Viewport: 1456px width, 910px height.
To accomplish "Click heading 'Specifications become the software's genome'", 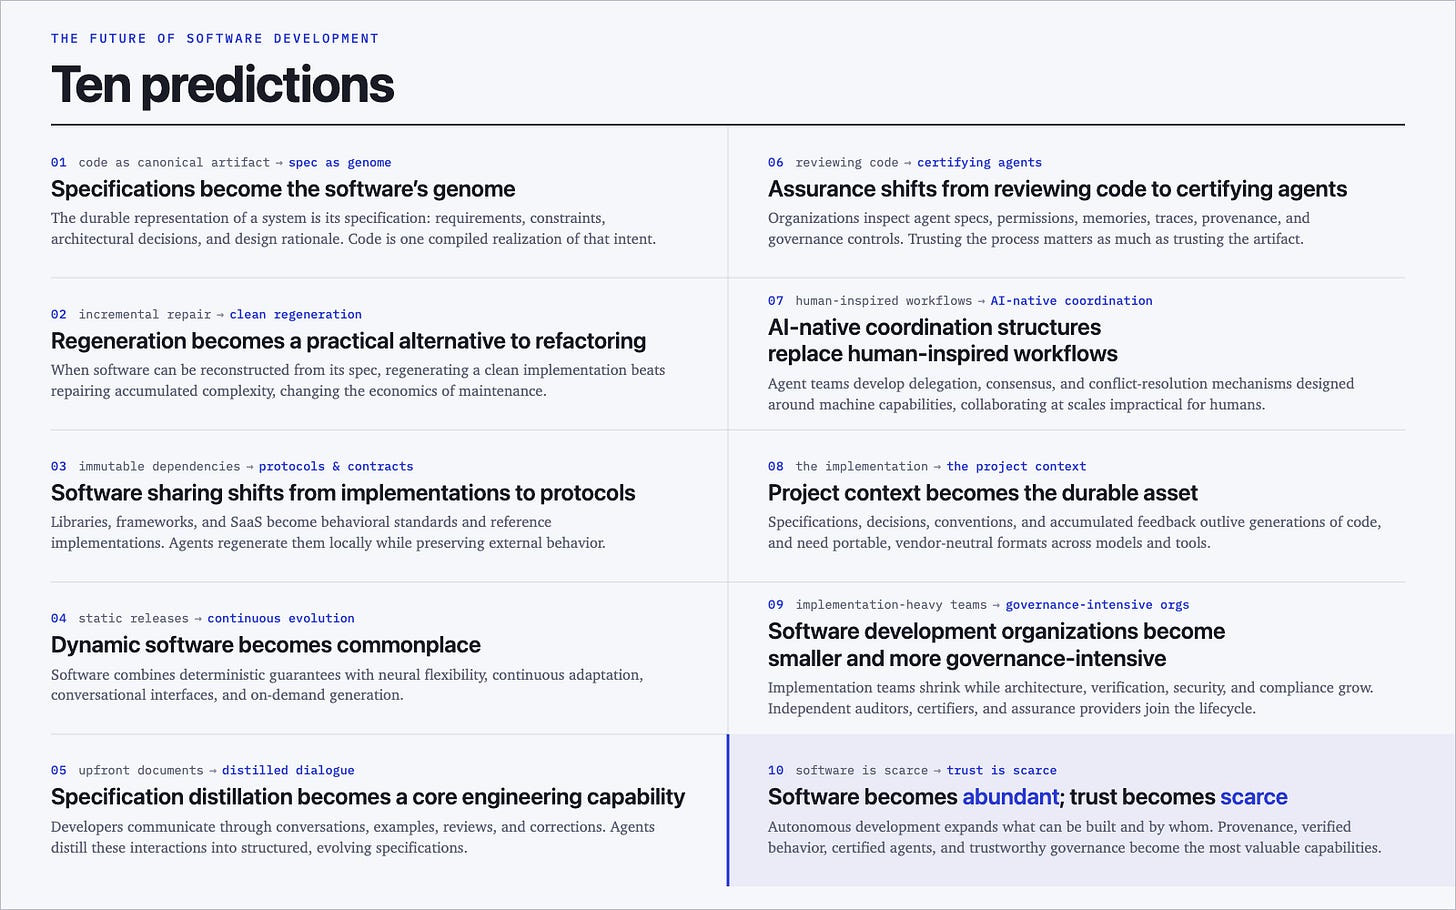I will click(283, 189).
